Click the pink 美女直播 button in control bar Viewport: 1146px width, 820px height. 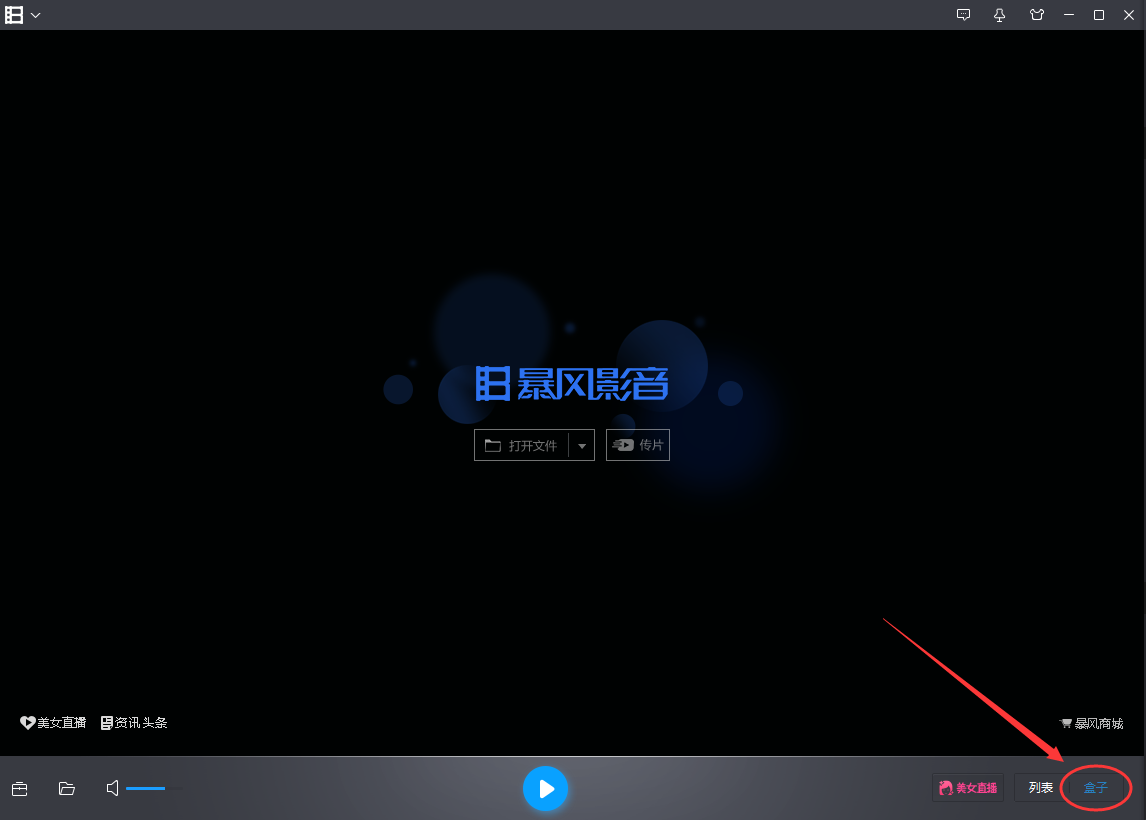pos(968,788)
